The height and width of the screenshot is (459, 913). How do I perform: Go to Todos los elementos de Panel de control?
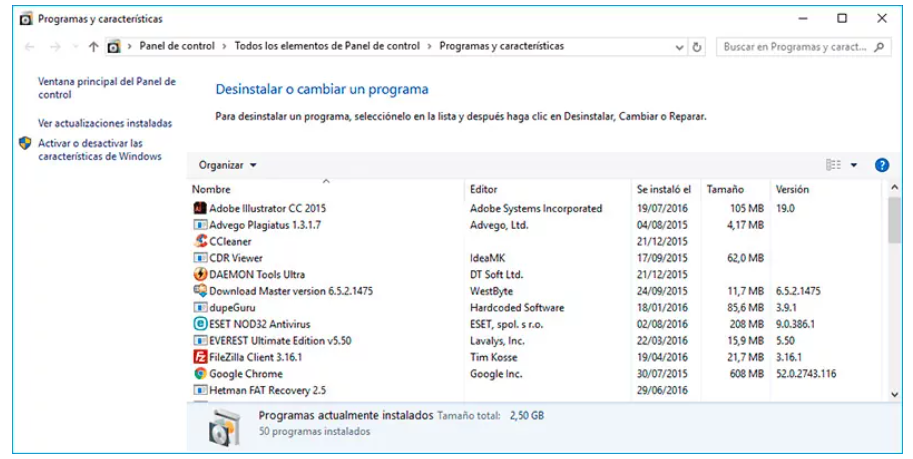coord(327,46)
